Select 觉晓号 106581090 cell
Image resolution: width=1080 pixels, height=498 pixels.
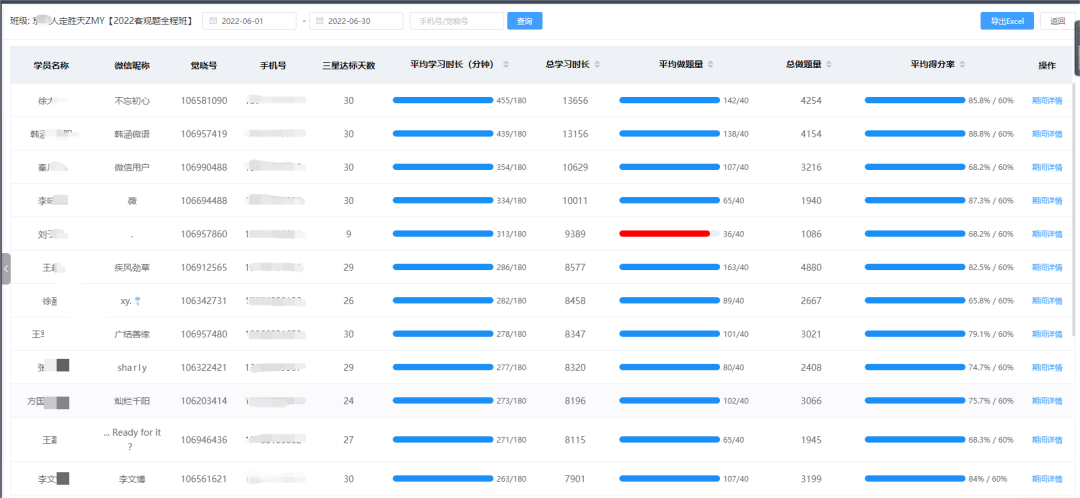tap(204, 101)
